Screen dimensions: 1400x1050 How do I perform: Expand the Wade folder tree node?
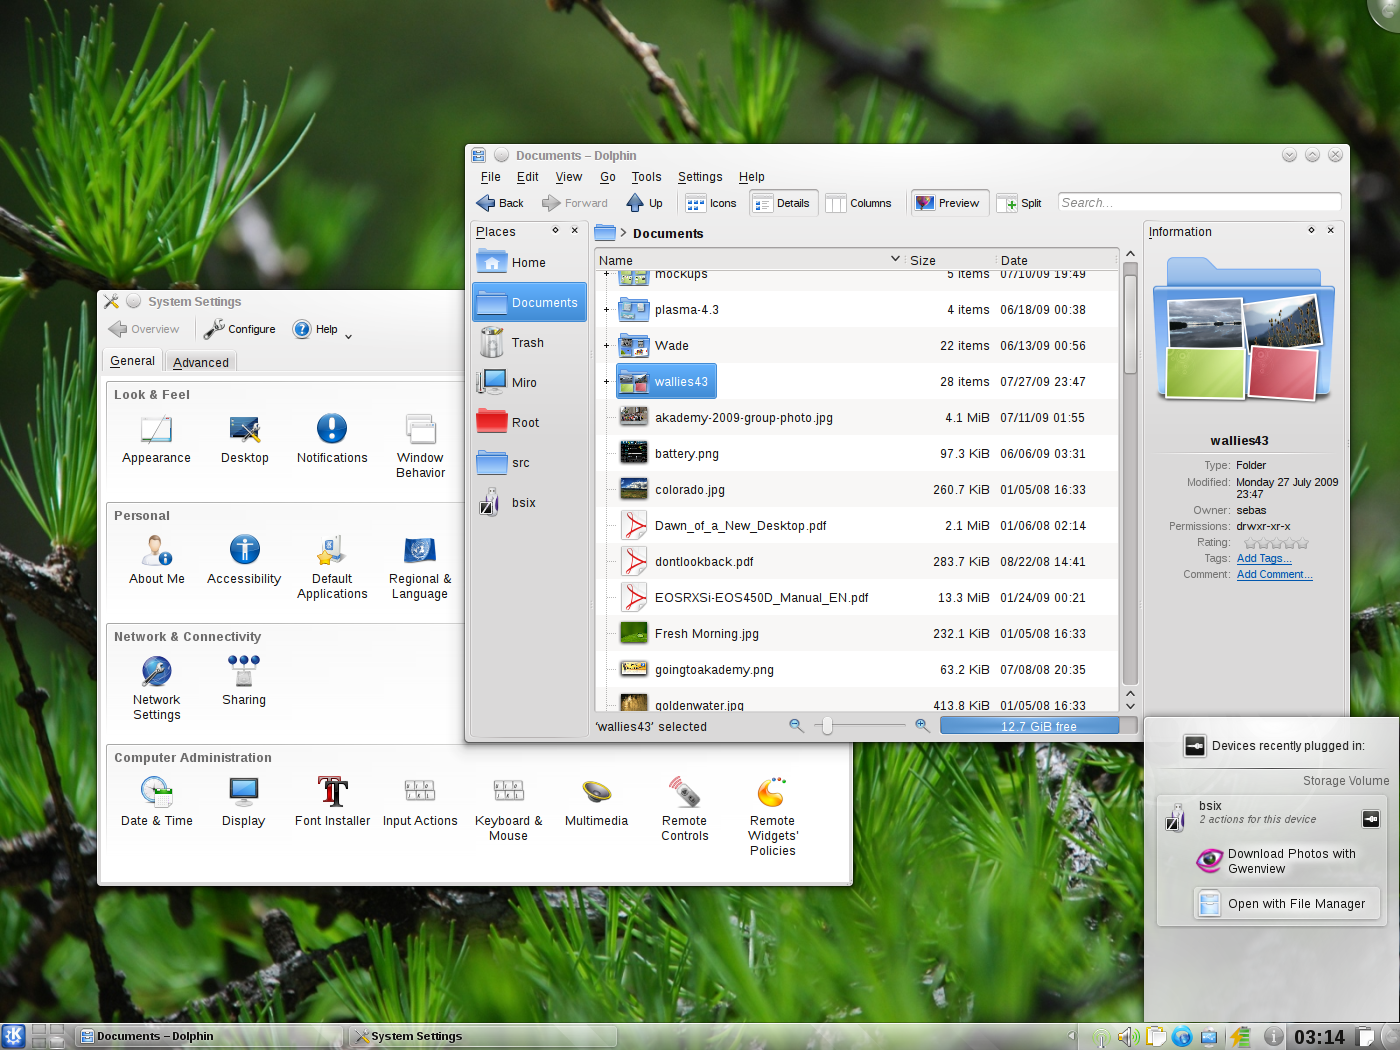click(606, 346)
